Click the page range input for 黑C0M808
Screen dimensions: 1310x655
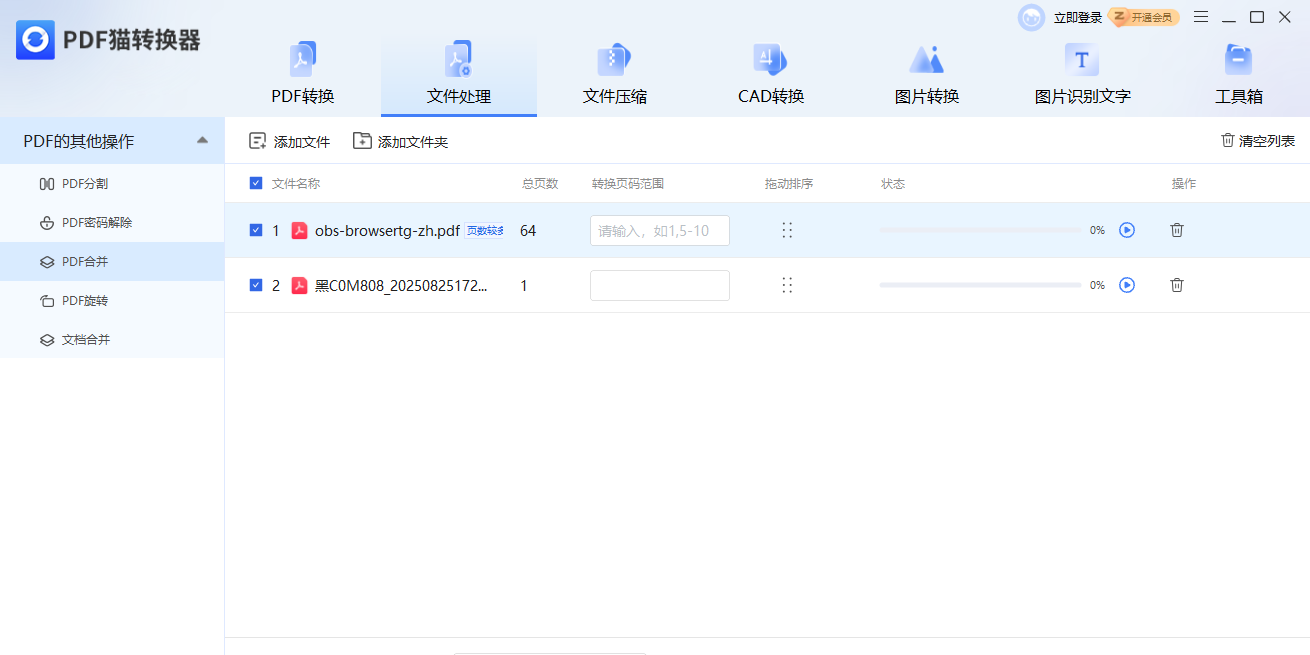pos(659,285)
